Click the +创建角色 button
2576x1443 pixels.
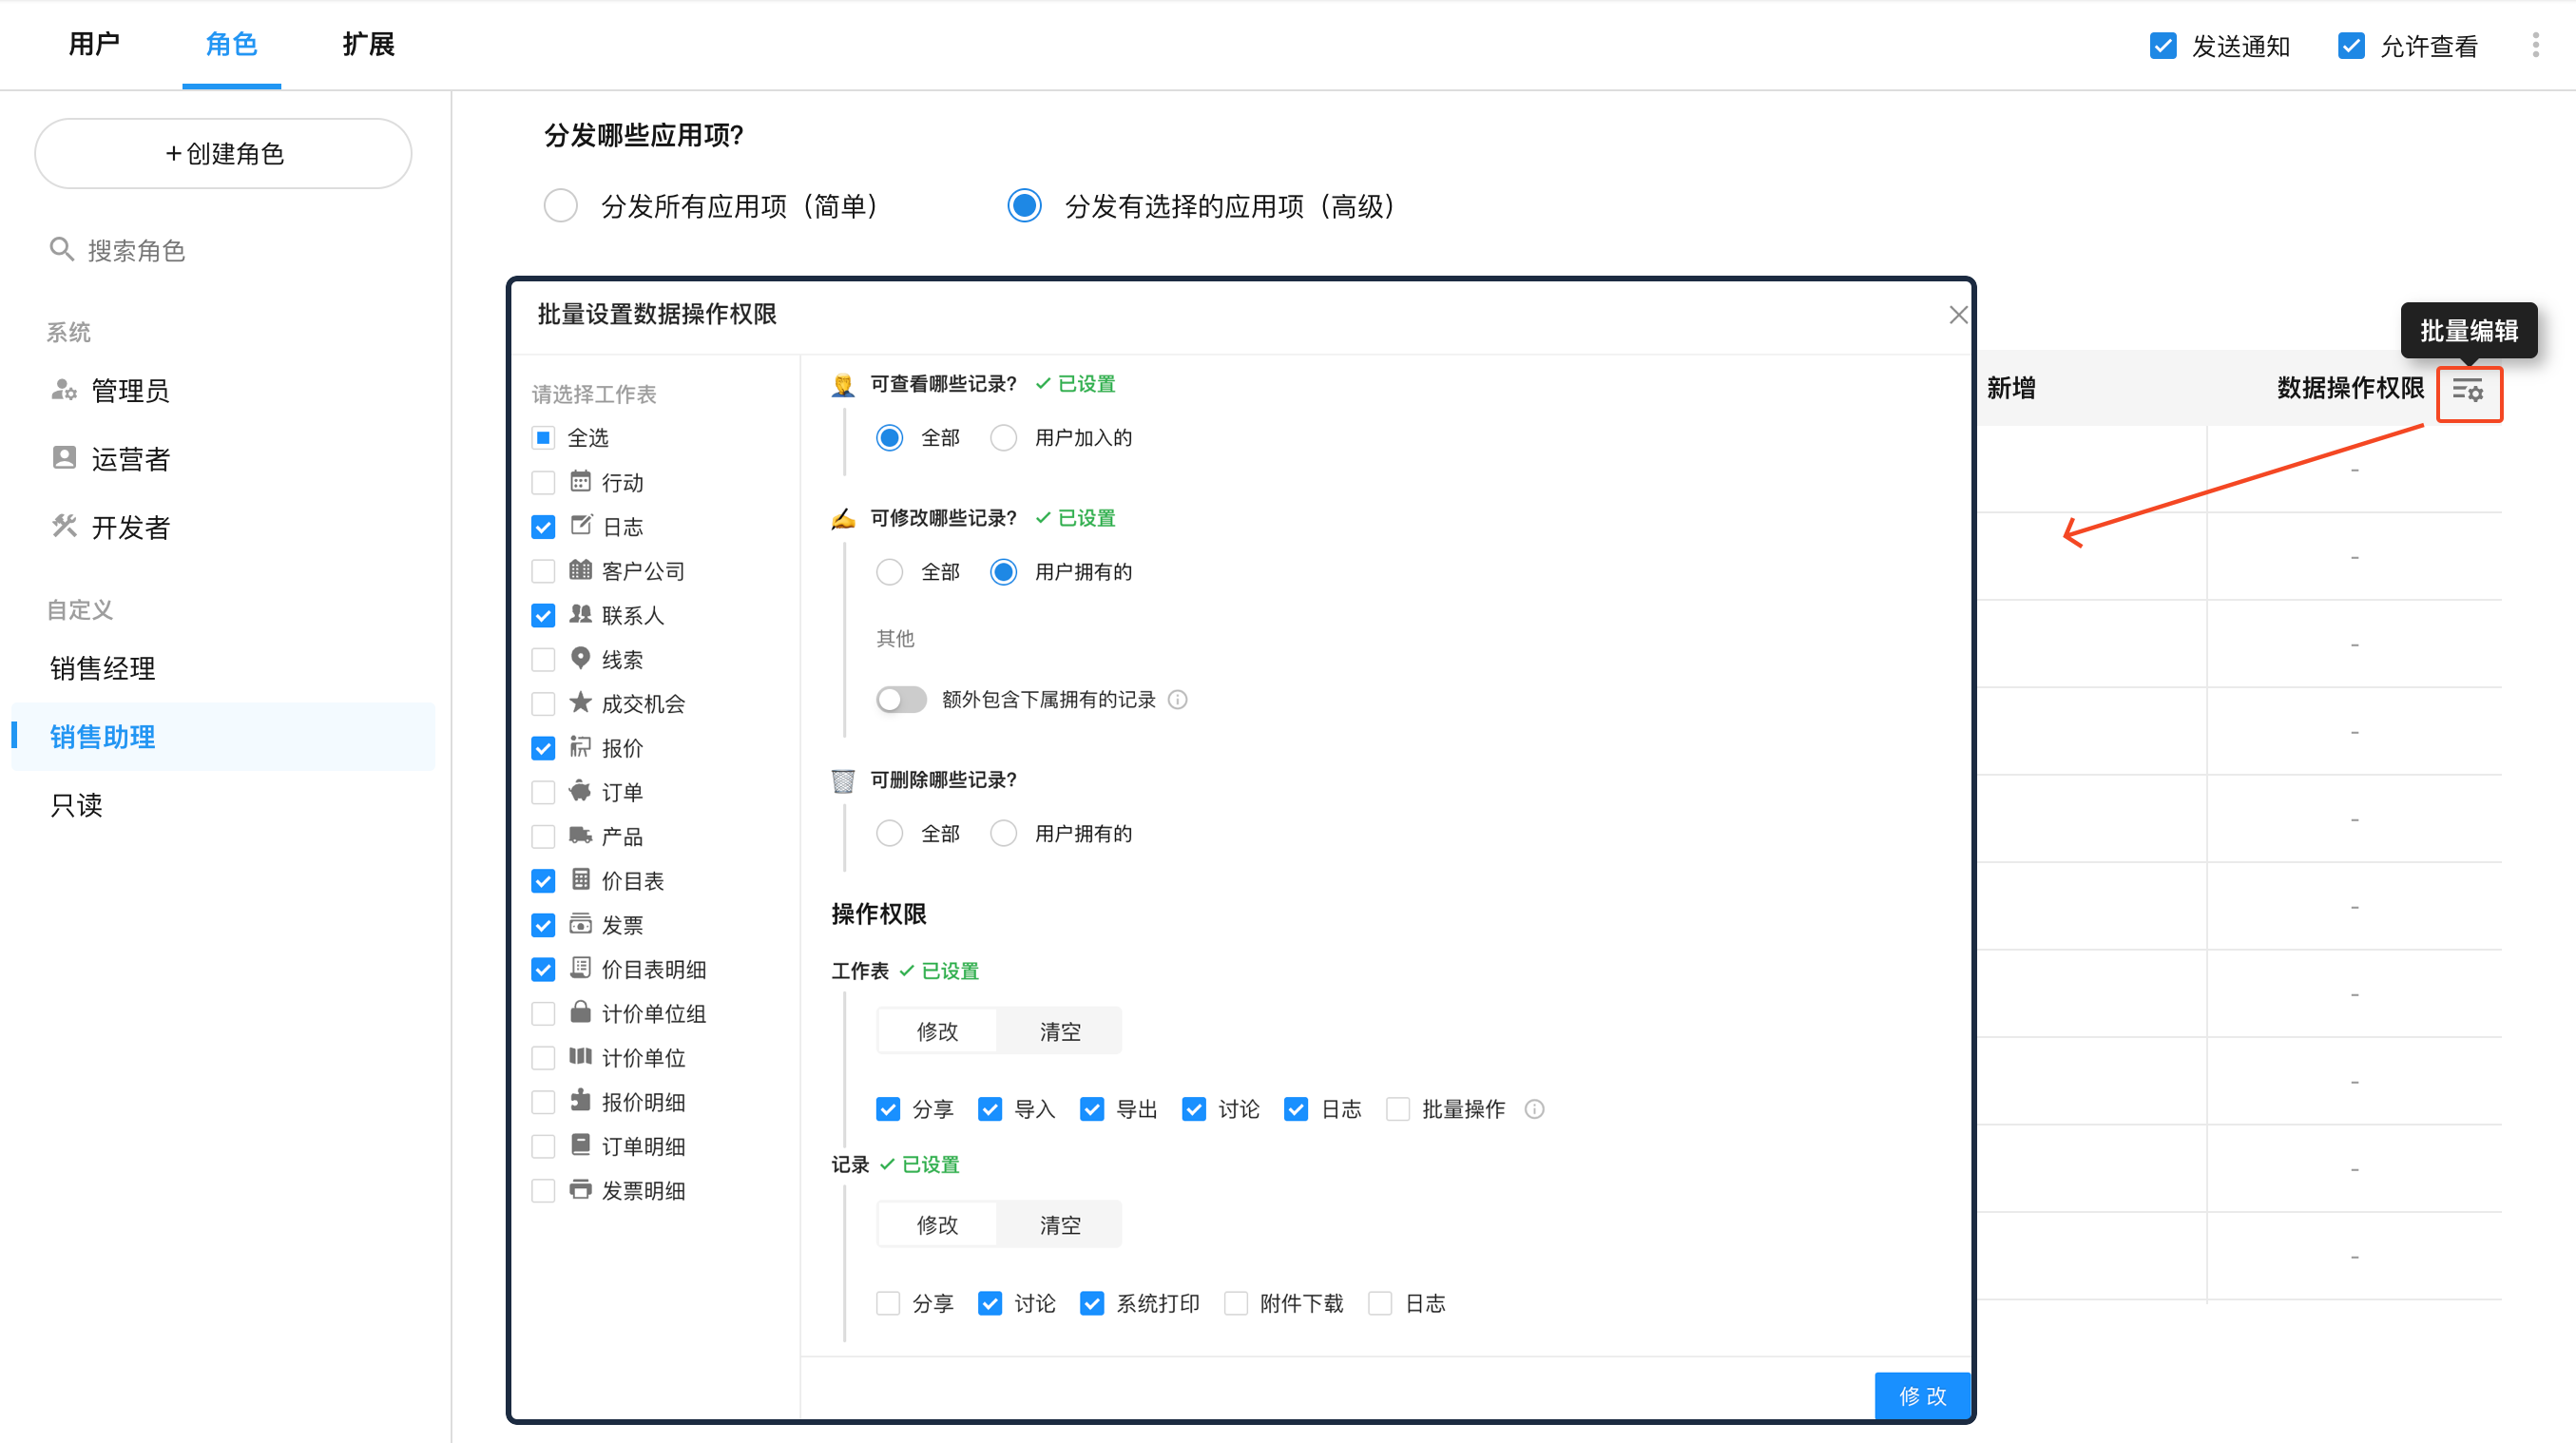pos(224,154)
